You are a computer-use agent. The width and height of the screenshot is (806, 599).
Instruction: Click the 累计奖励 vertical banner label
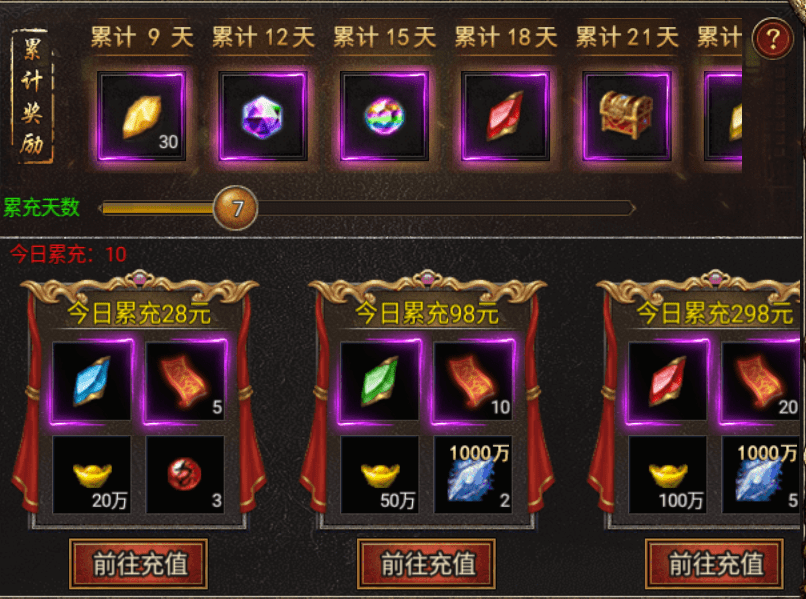point(32,96)
